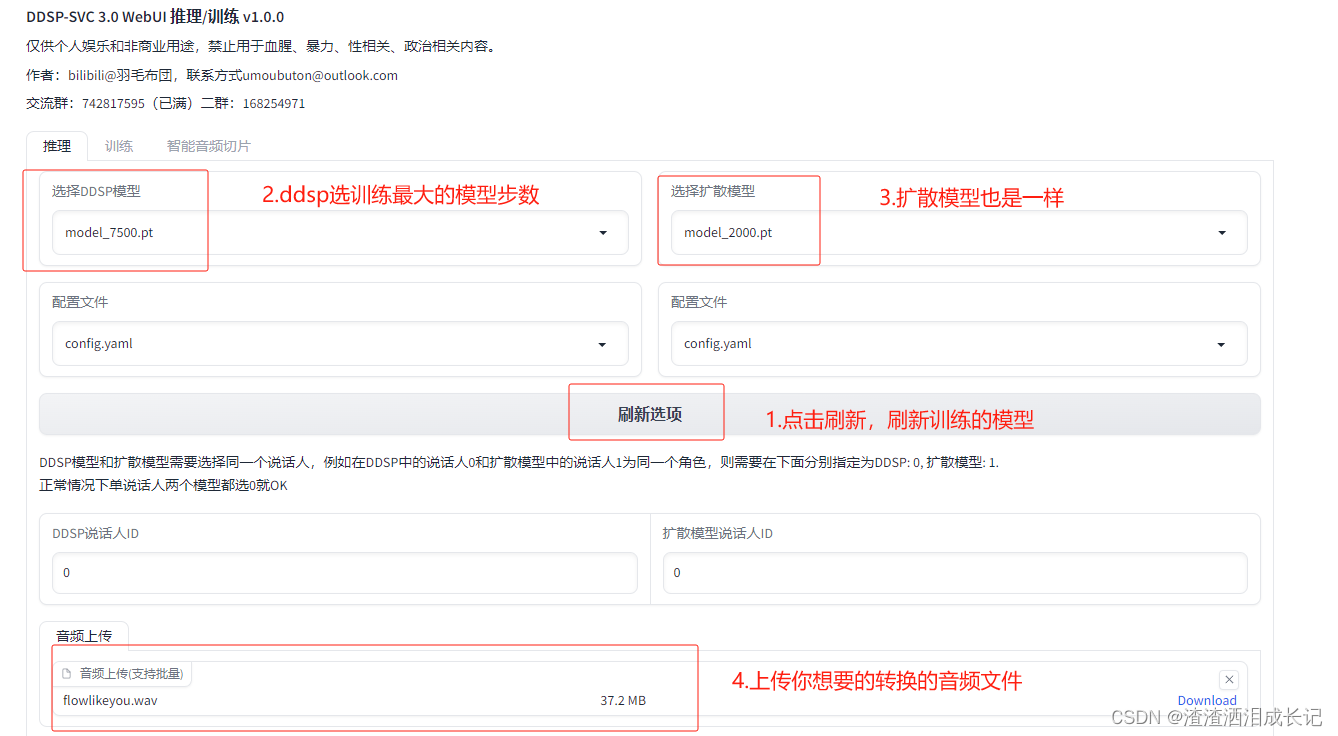The image size is (1338, 736).
Task: Click the arrow on the right config.yaml selector
Action: click(x=1221, y=343)
